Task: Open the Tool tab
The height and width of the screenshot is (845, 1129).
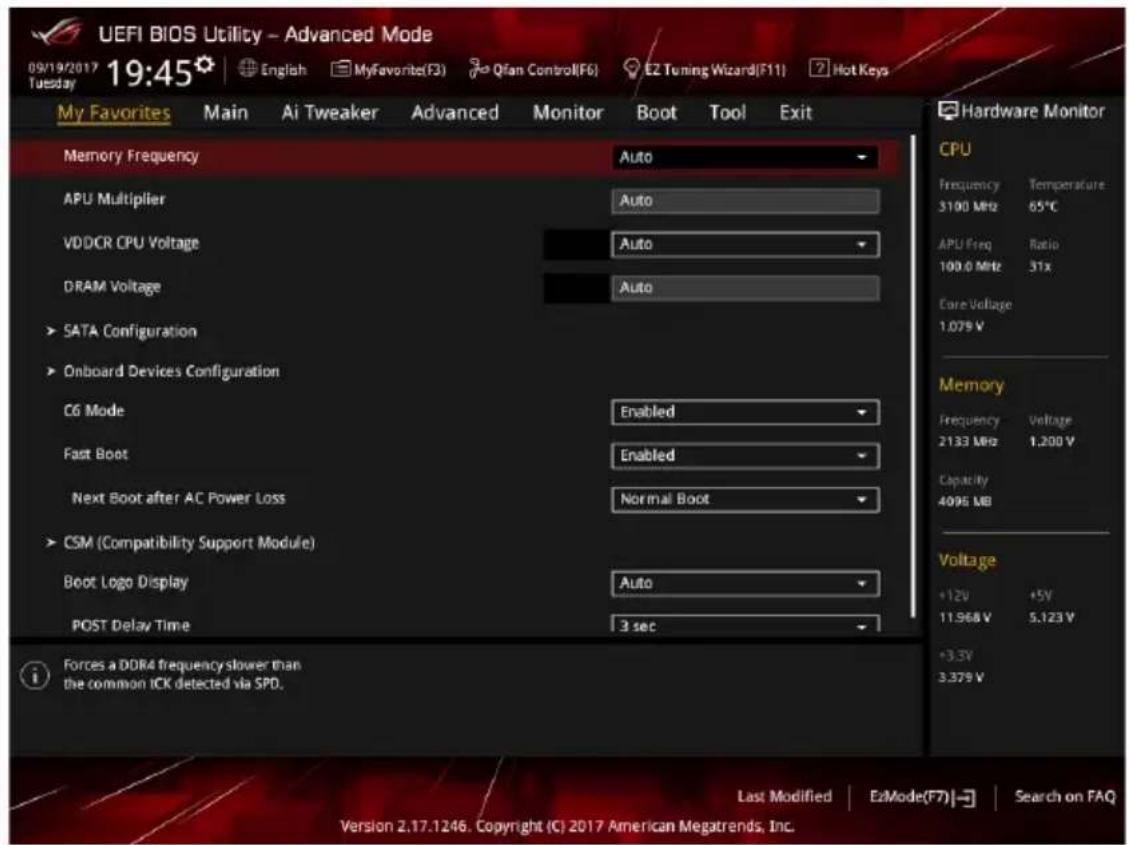Action: pyautogui.click(x=727, y=112)
